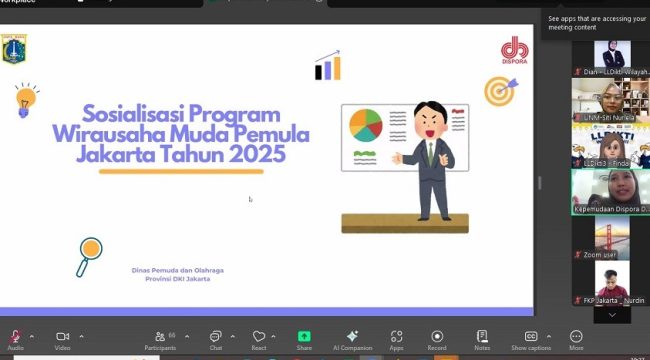Open the Apps toolbar item
The width and height of the screenshot is (650, 360).
pyautogui.click(x=396, y=340)
